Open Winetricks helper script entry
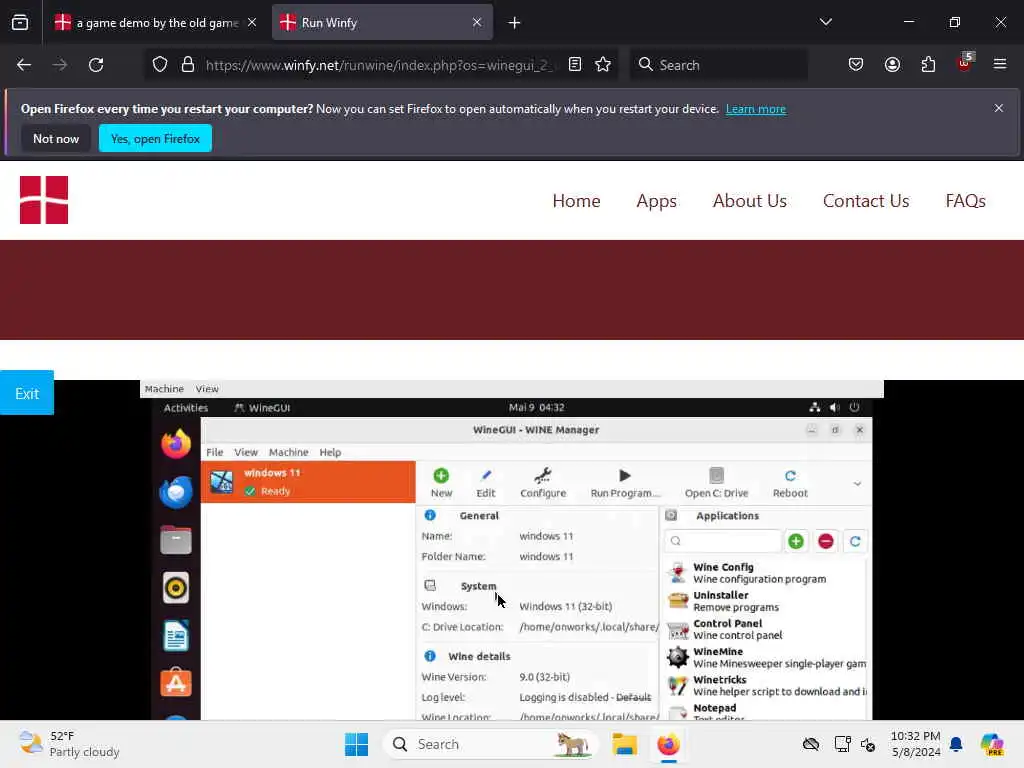 coord(765,685)
